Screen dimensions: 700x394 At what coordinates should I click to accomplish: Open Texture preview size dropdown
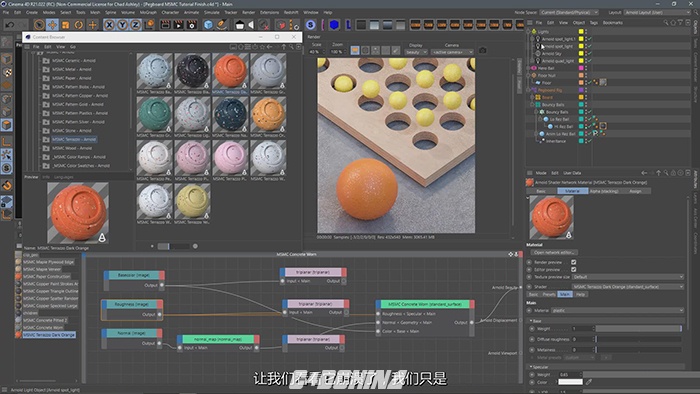tap(628, 277)
